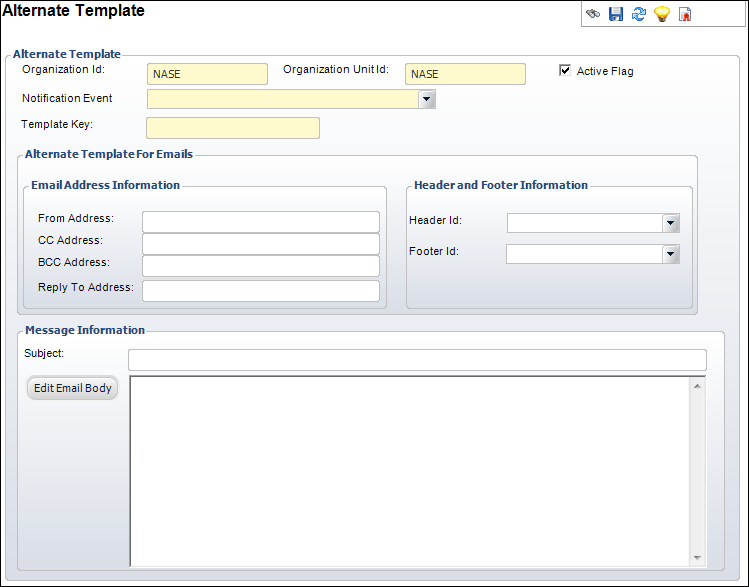Focus the Reply To Address field
749x587 pixels.
pyautogui.click(x=261, y=291)
